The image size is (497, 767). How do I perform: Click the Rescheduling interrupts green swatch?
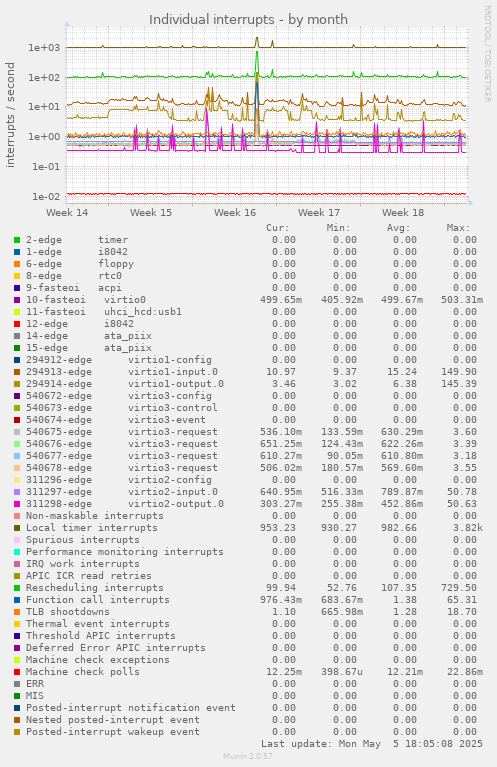click(x=17, y=588)
